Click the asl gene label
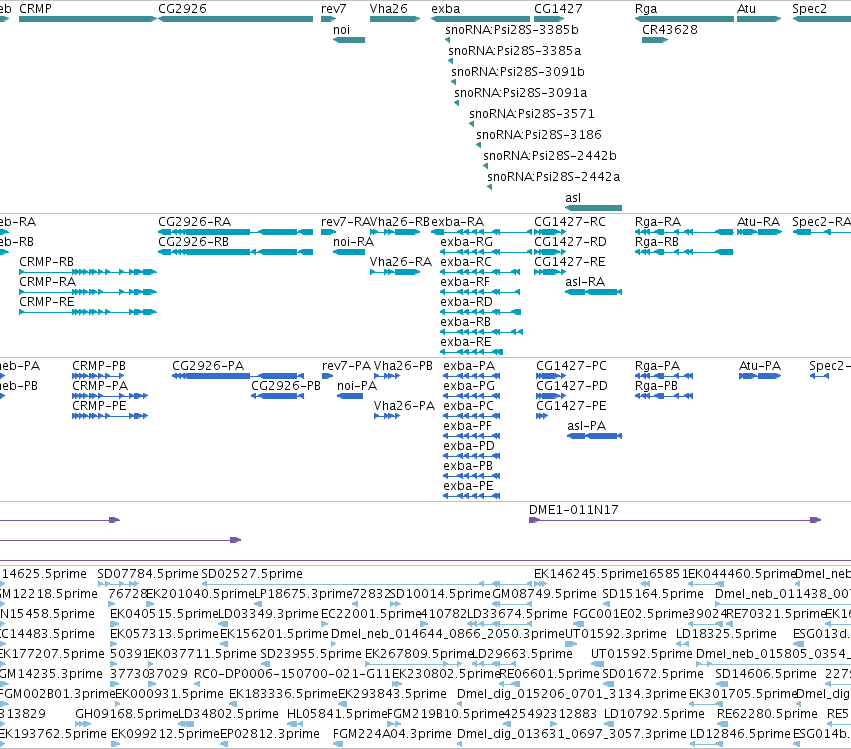This screenshot has width=851, height=749. 573,198
